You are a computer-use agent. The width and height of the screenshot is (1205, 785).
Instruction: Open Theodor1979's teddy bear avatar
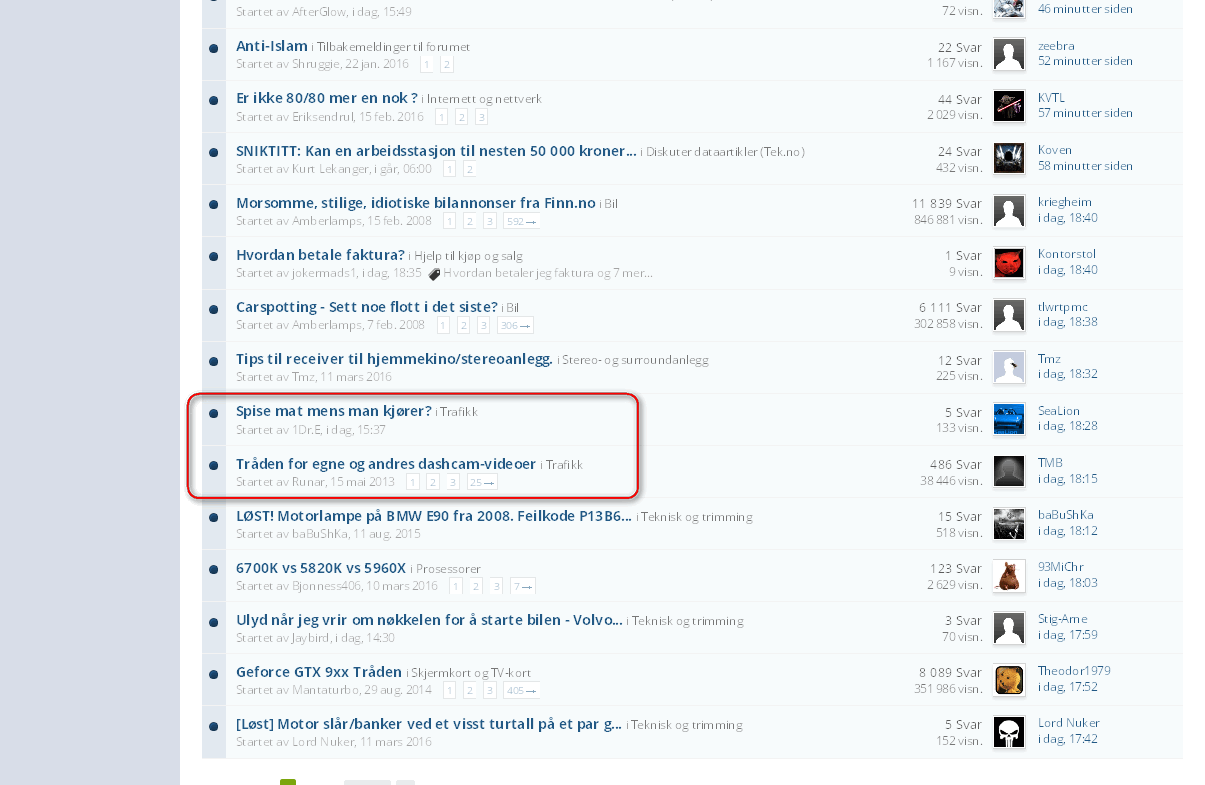tap(1009, 680)
